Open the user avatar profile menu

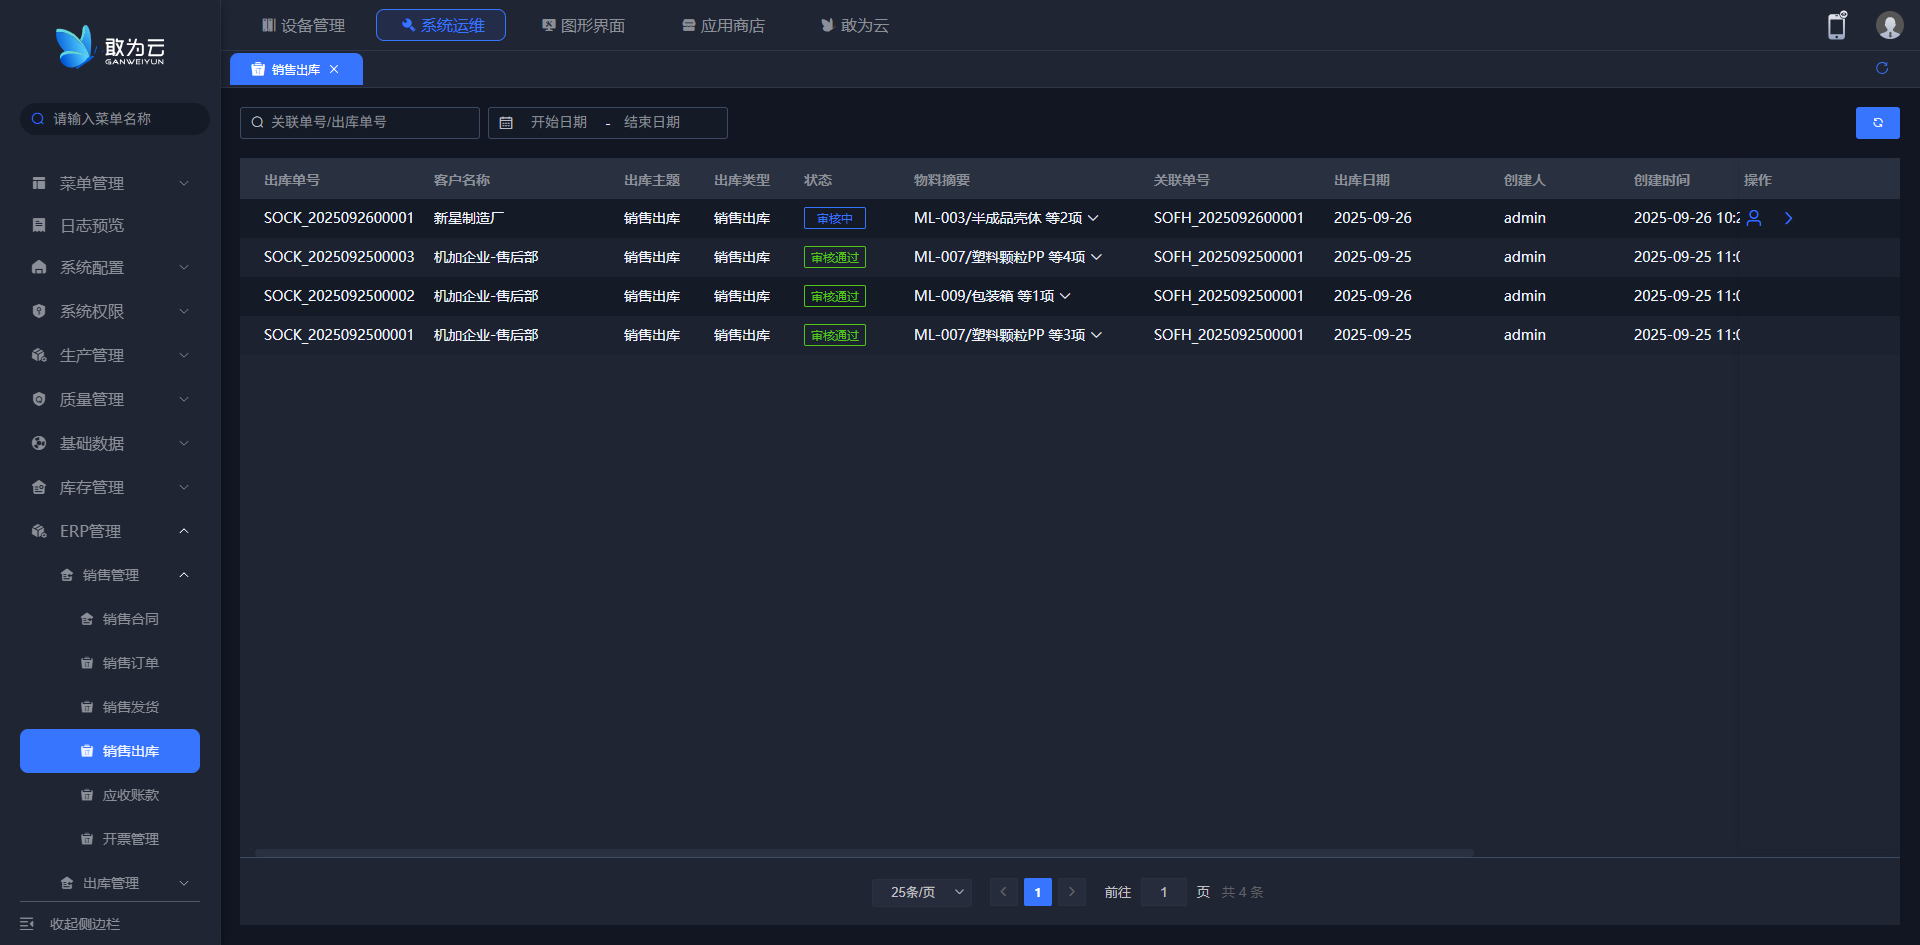pyautogui.click(x=1888, y=26)
